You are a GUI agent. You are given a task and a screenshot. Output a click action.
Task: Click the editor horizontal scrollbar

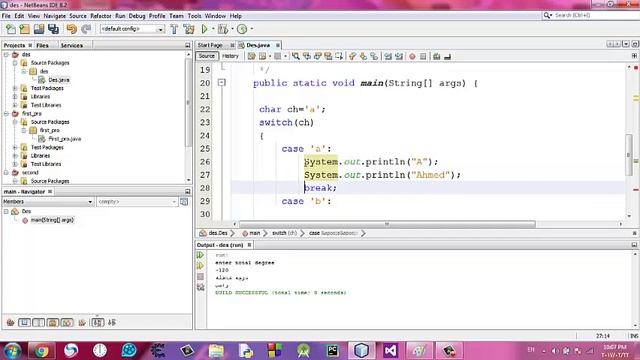click(387, 224)
